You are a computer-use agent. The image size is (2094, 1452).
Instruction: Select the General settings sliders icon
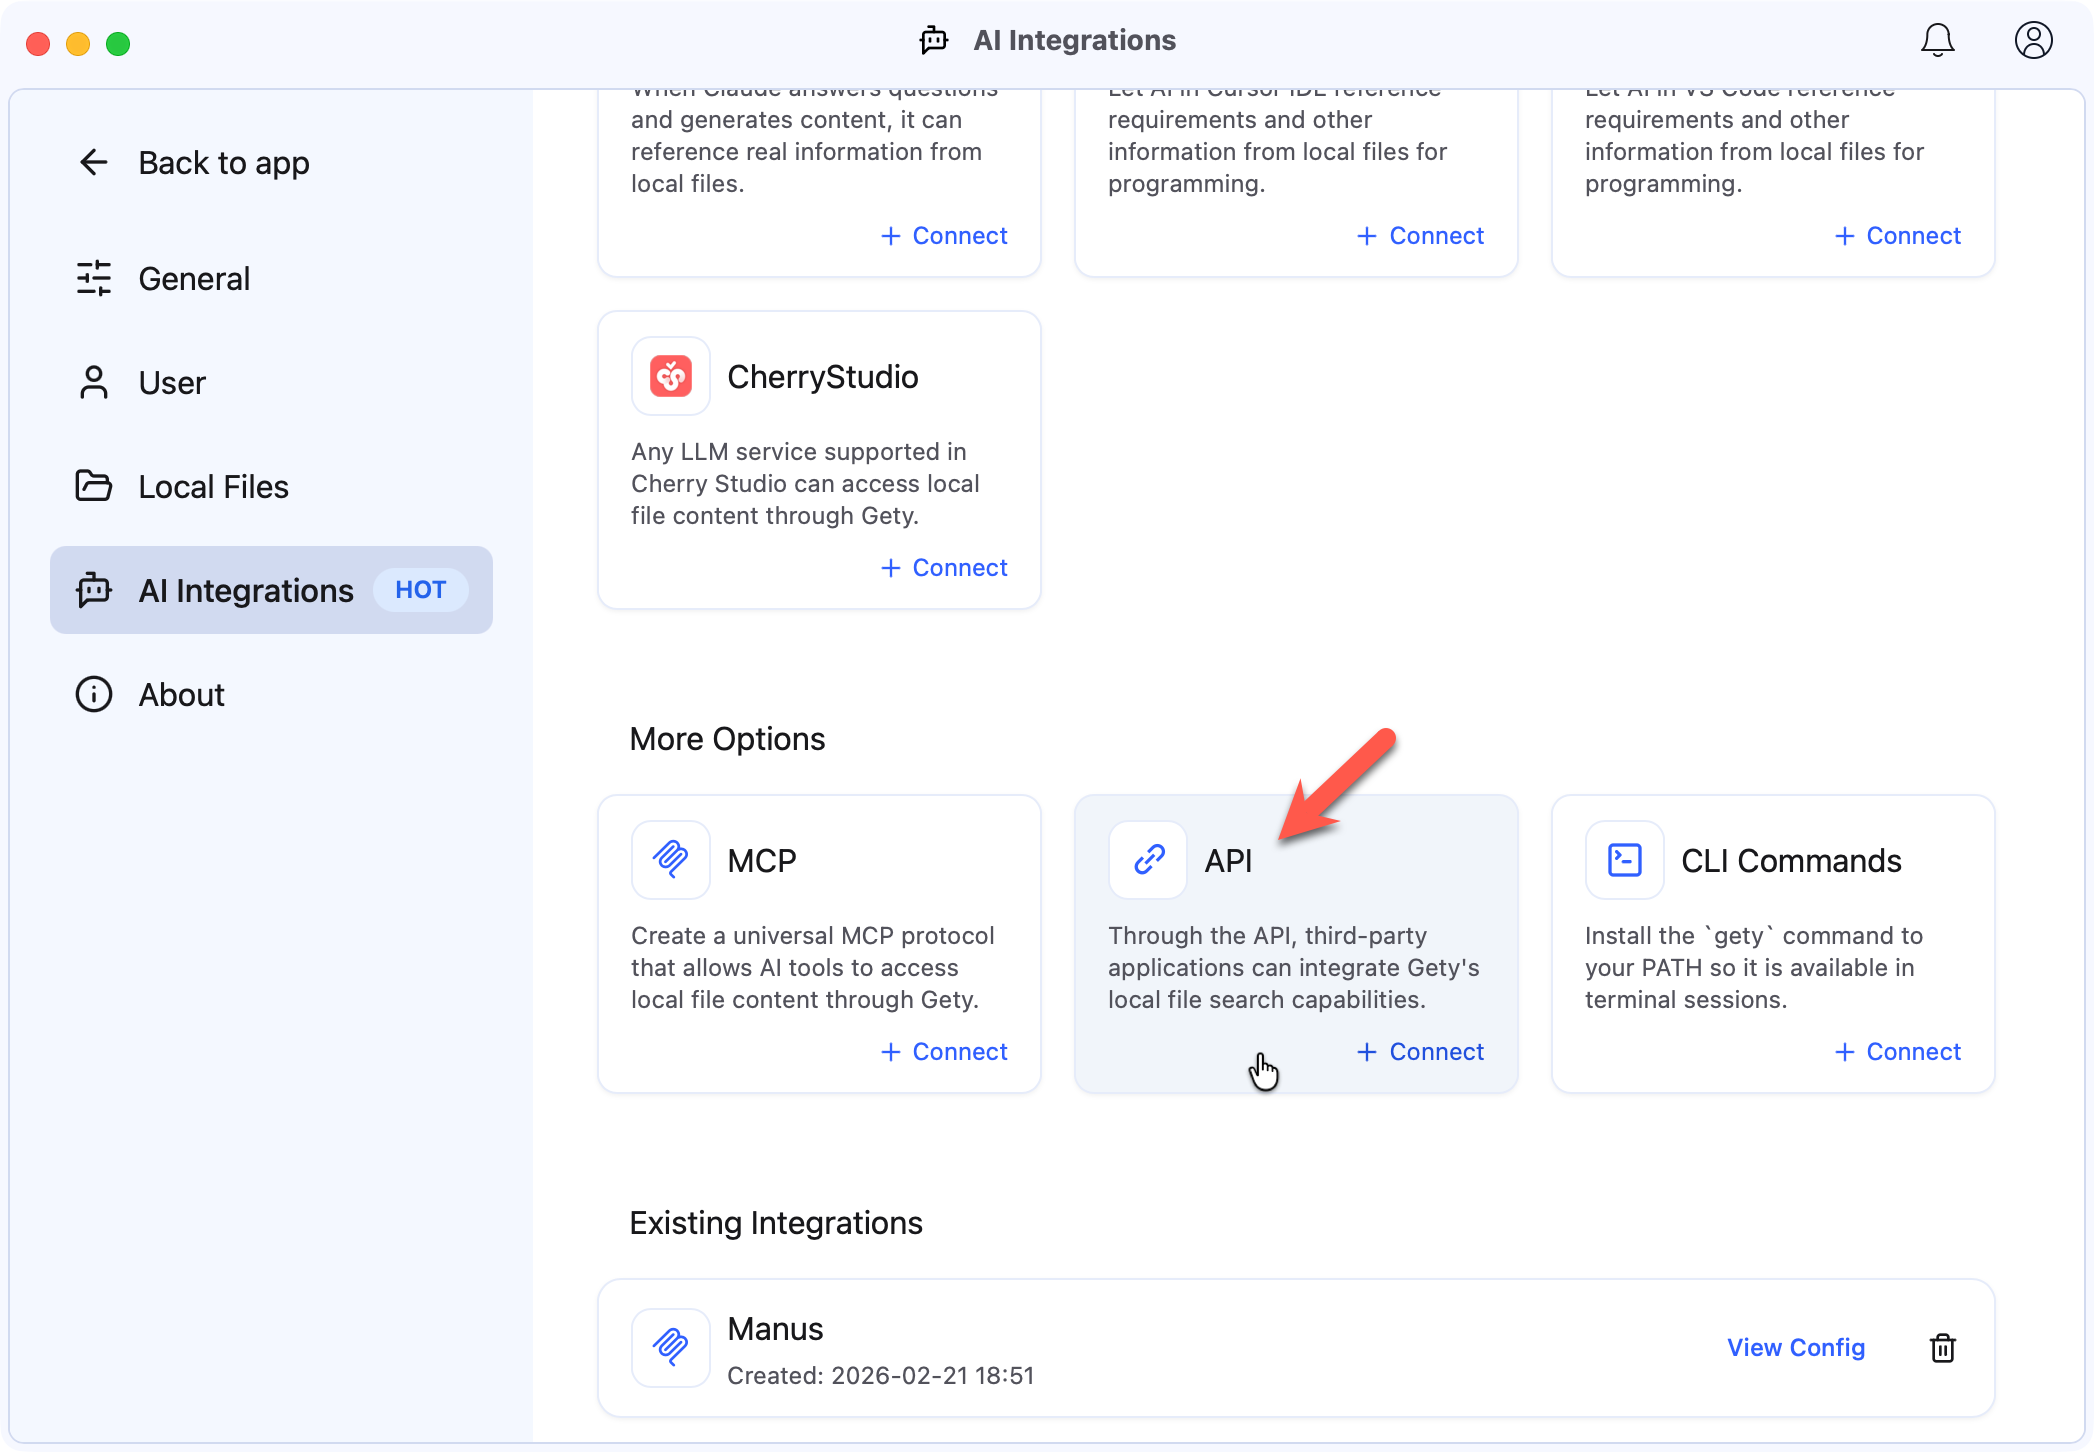(94, 278)
